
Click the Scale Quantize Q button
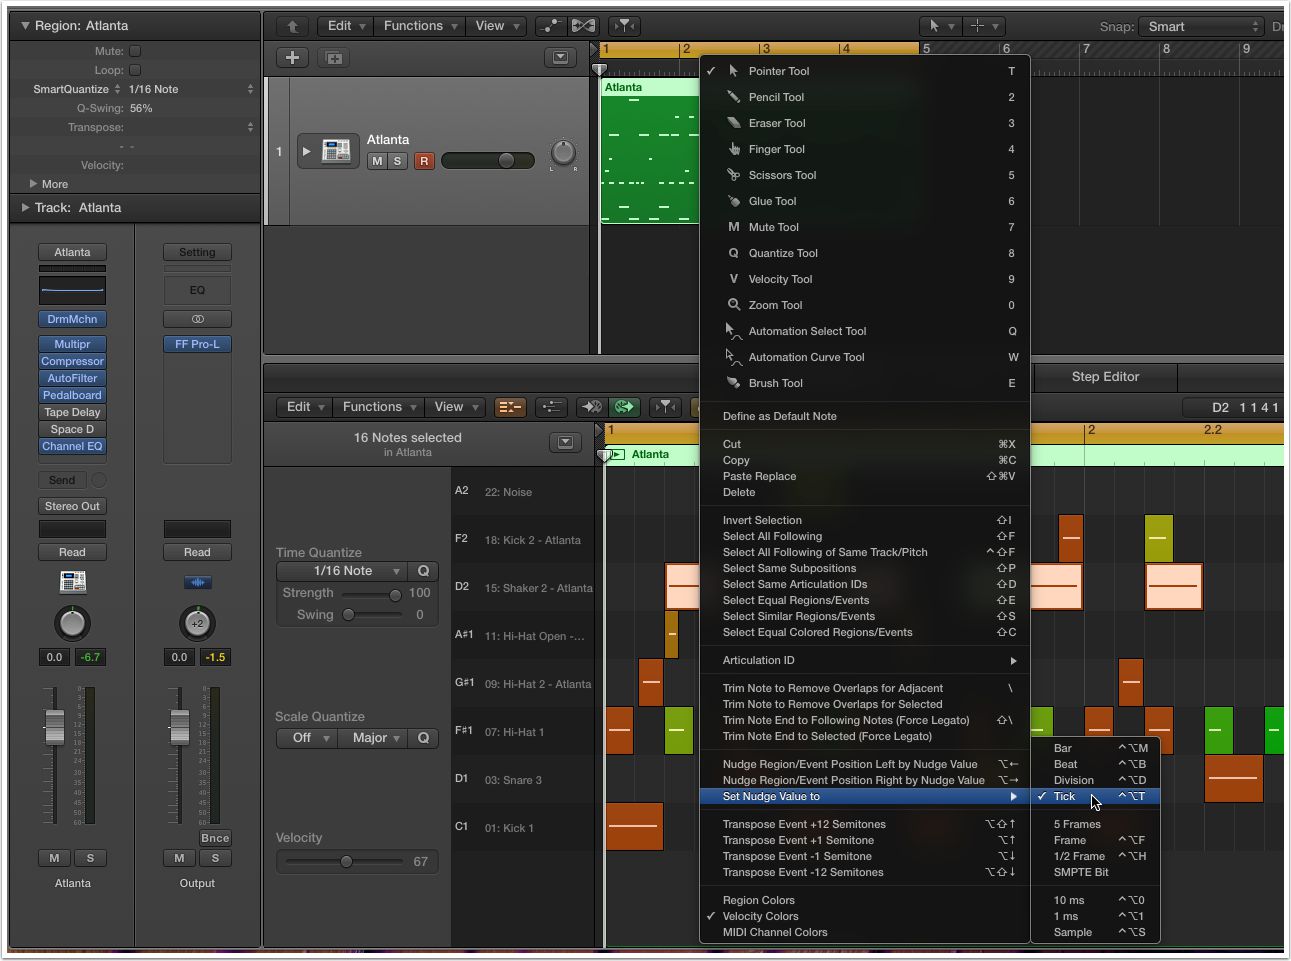point(423,738)
